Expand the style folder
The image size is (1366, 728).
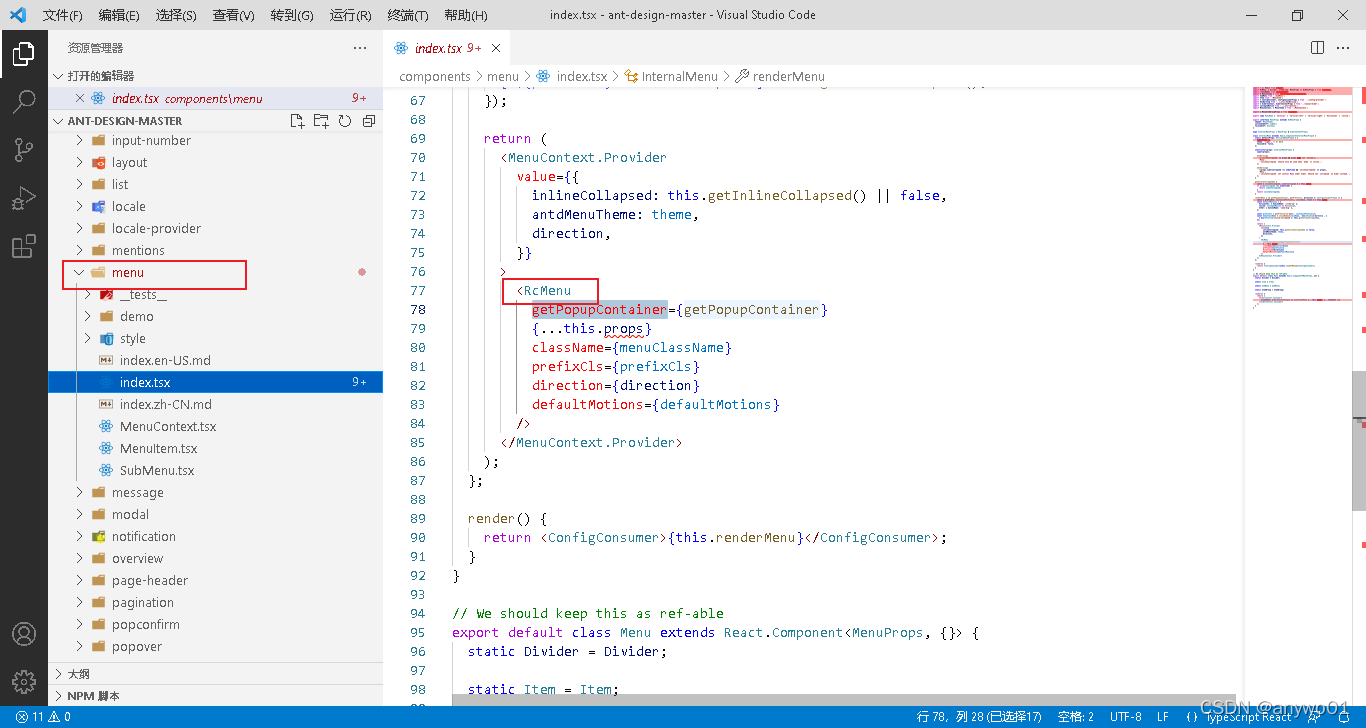pos(215,339)
